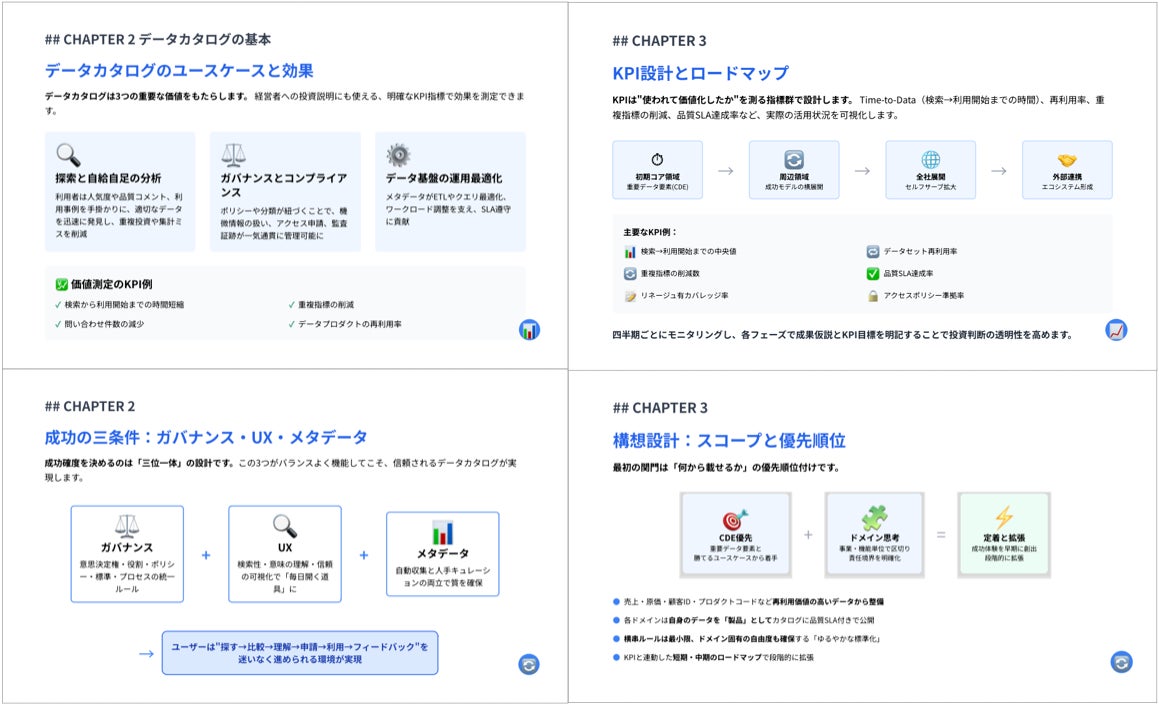The height and width of the screenshot is (706, 1159).
Task: Click the globe icon in the 全社展開 stage
Action: click(x=930, y=157)
